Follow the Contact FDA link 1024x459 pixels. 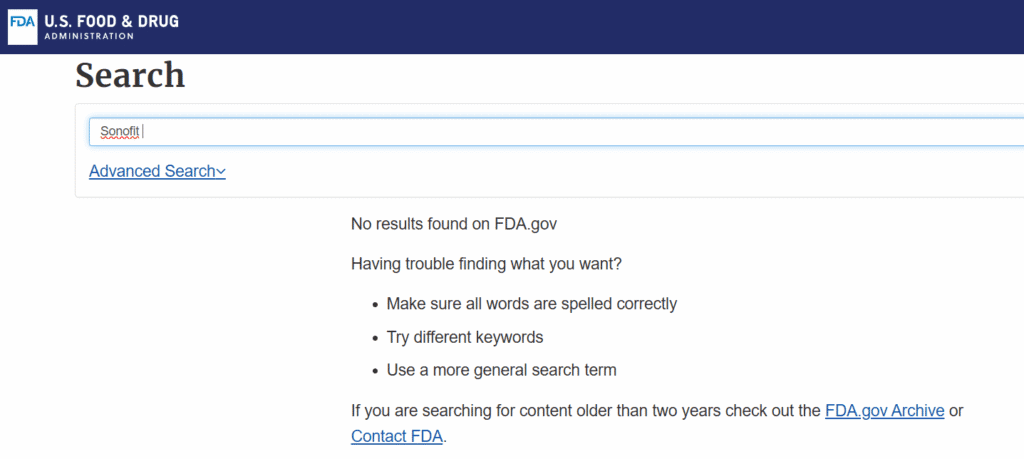click(397, 435)
